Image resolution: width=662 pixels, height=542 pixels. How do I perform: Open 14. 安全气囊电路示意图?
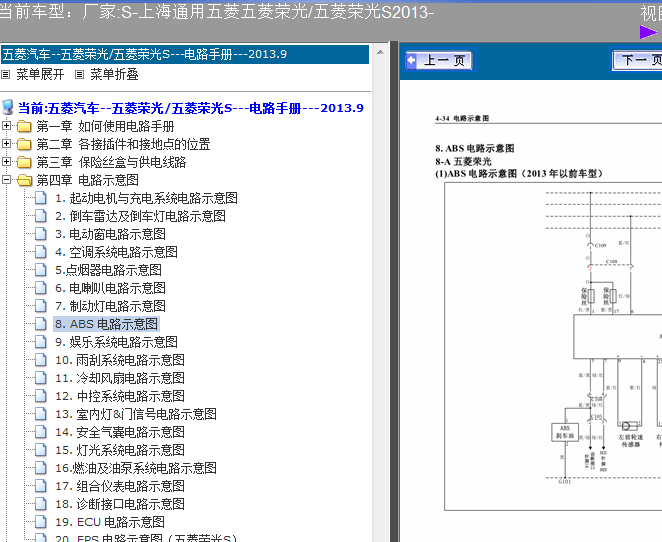pyautogui.click(x=120, y=432)
